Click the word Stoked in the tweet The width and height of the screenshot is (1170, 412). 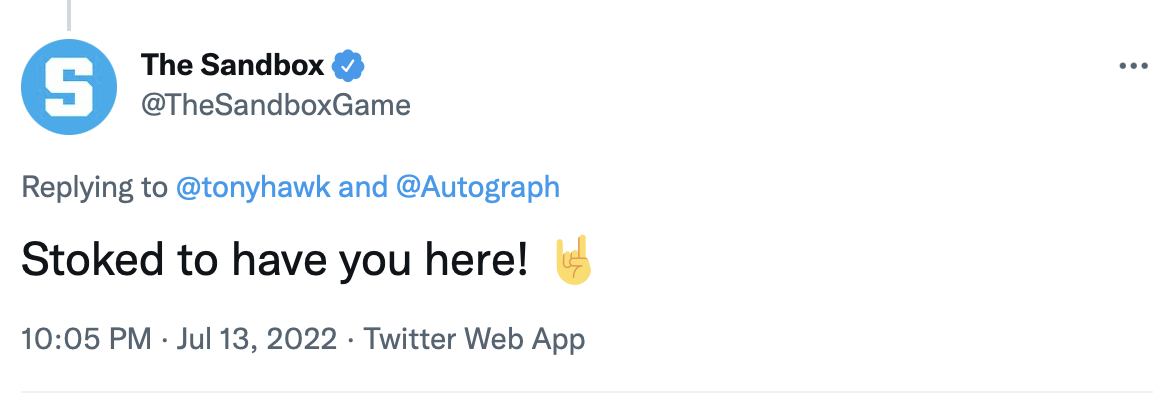pos(92,260)
